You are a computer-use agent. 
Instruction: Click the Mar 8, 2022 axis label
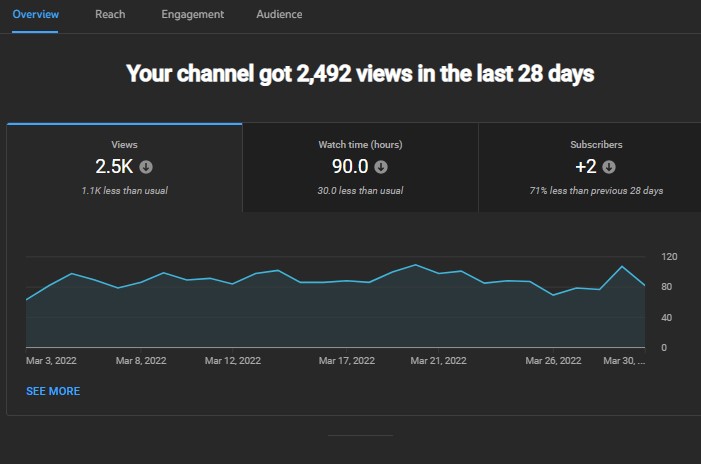141,361
